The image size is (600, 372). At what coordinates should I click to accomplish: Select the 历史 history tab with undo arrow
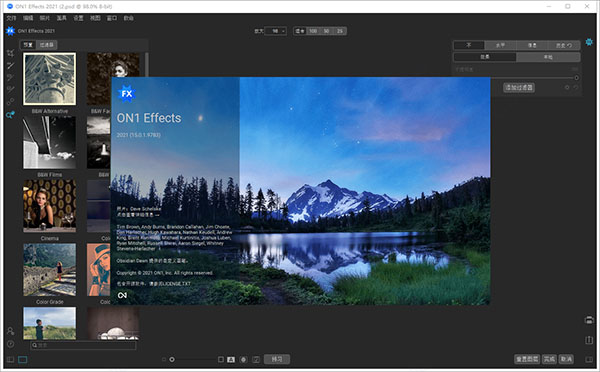coord(564,45)
